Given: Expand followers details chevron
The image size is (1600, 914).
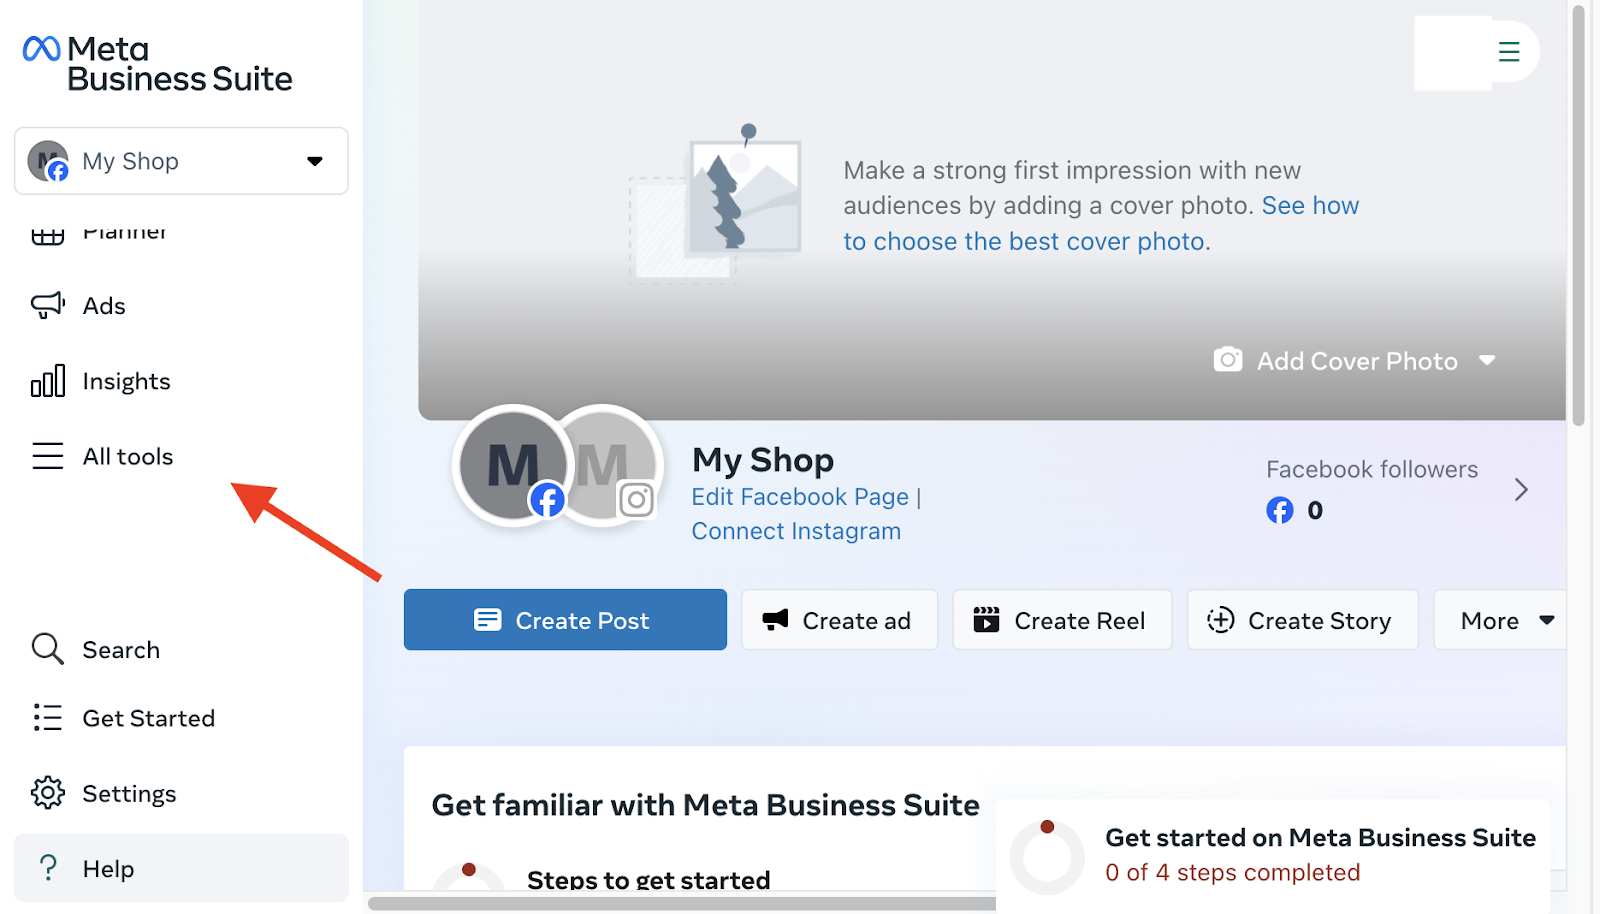Looking at the screenshot, I should [1521, 489].
